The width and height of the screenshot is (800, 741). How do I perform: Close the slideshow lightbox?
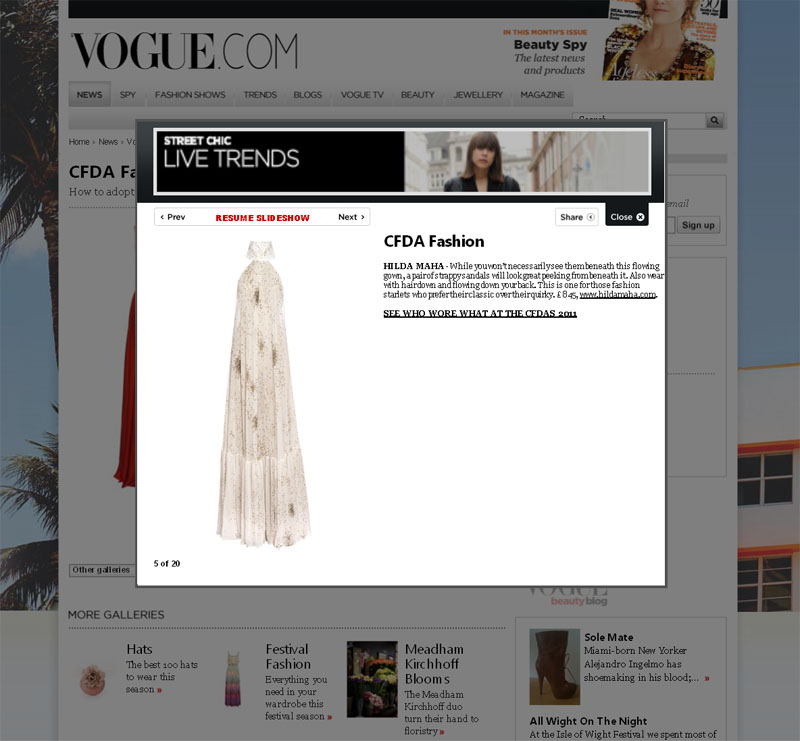coord(627,217)
